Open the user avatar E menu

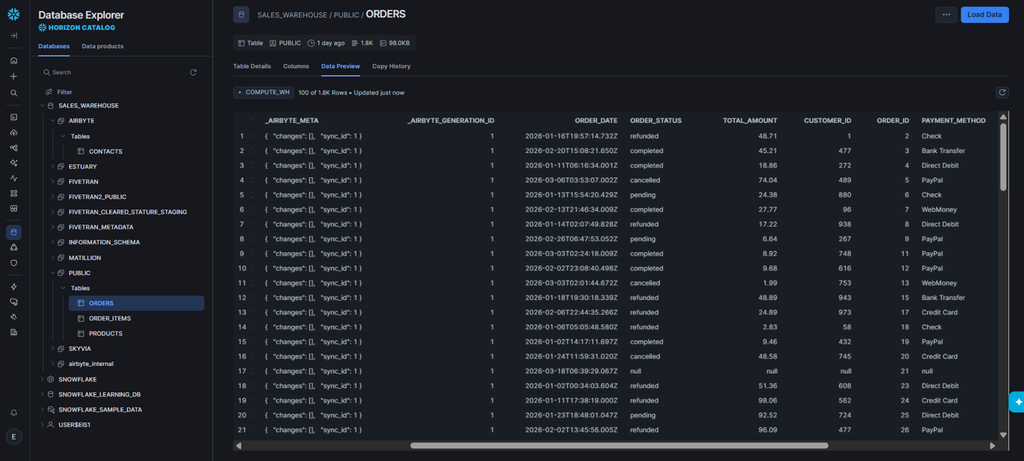[x=14, y=437]
